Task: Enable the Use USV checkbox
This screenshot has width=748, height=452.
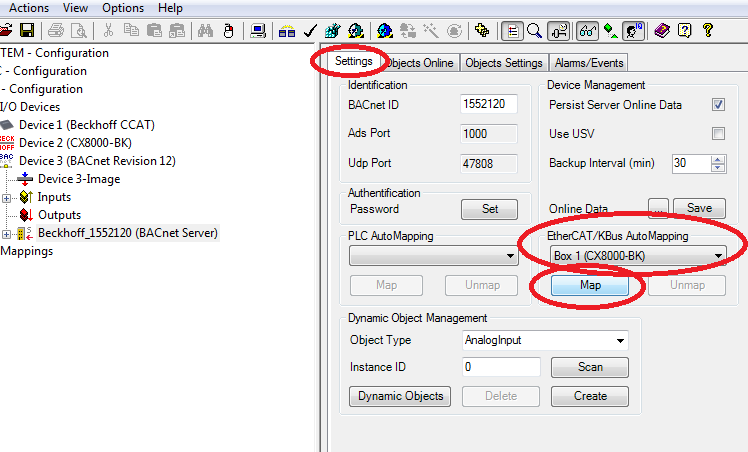Action: pyautogui.click(x=718, y=134)
